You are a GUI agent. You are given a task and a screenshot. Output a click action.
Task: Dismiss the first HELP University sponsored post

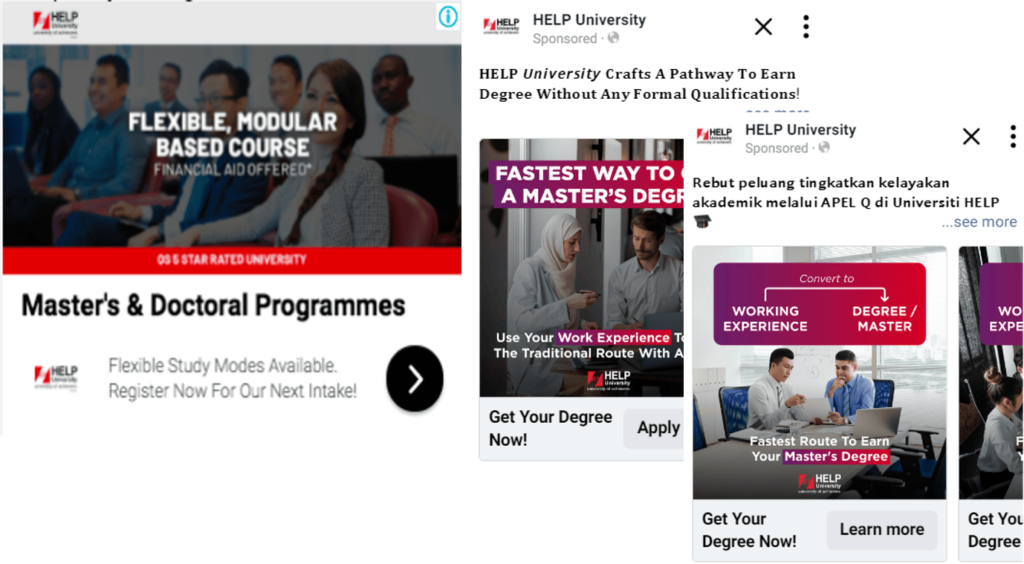pyautogui.click(x=763, y=27)
